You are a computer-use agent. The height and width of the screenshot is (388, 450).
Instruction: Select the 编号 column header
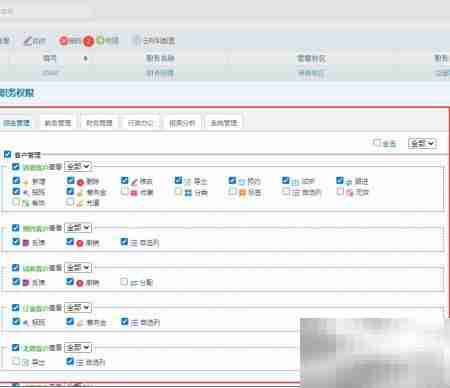(x=50, y=59)
